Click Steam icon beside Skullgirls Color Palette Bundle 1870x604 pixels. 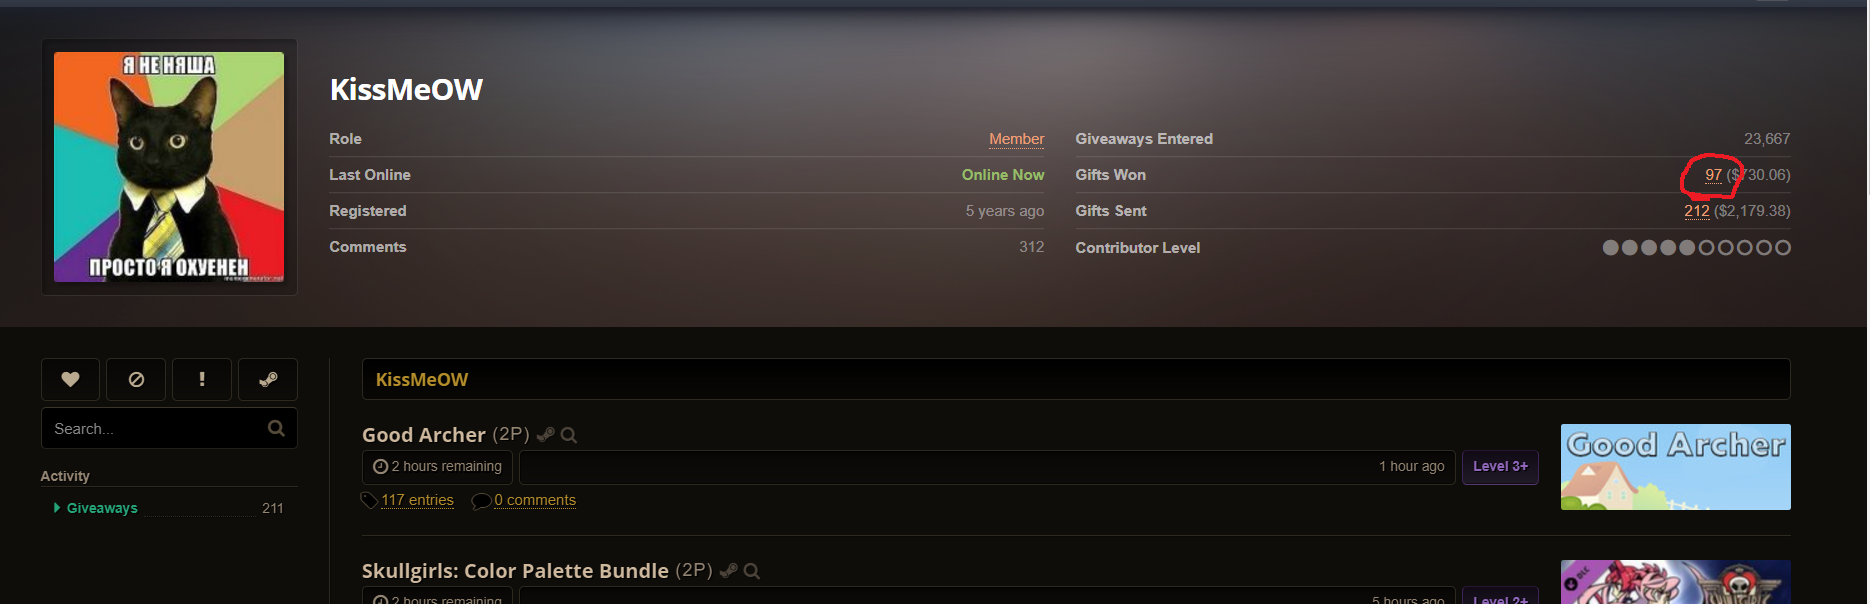tap(728, 571)
